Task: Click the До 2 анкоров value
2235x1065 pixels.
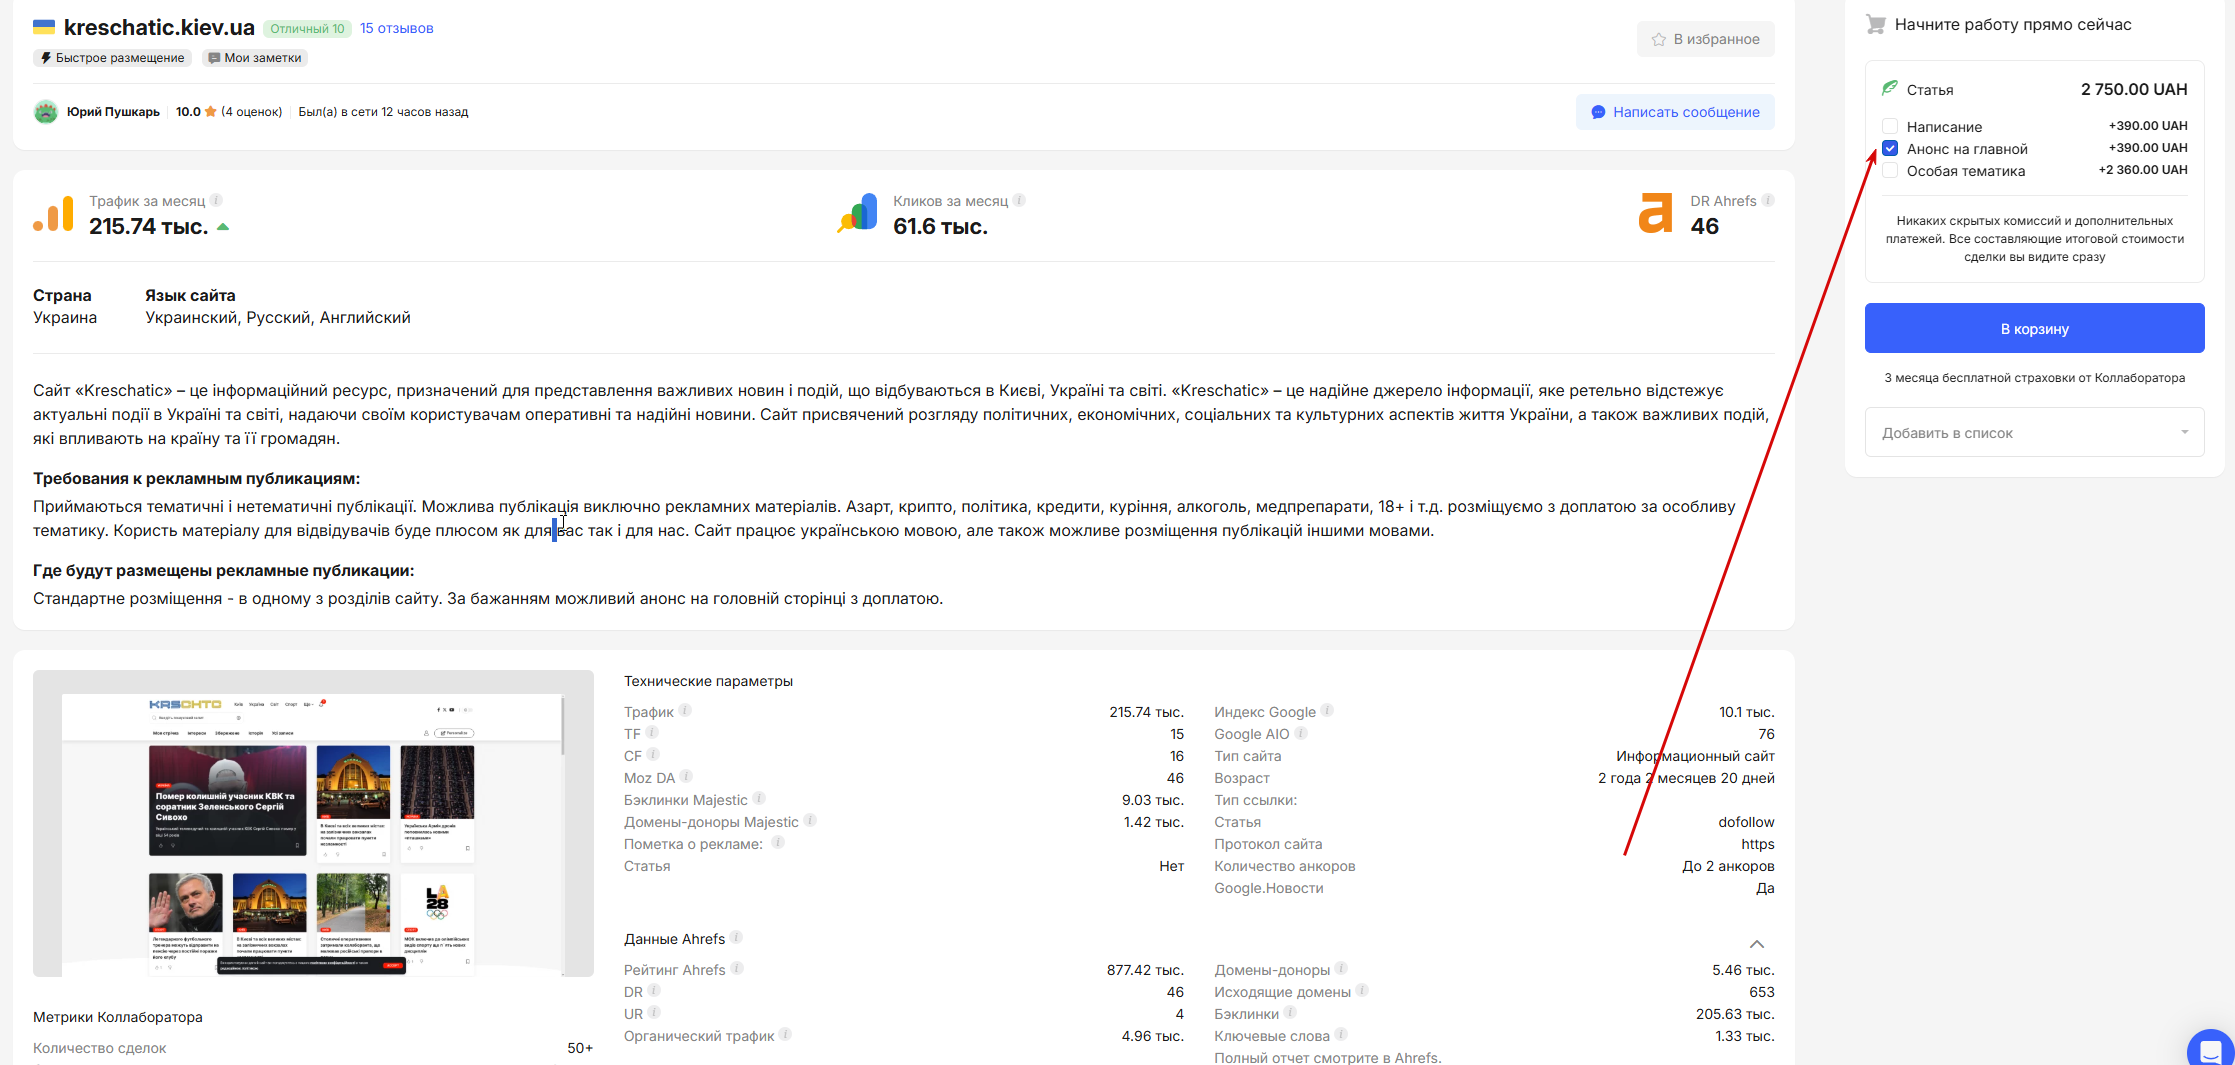Action: pos(1728,866)
